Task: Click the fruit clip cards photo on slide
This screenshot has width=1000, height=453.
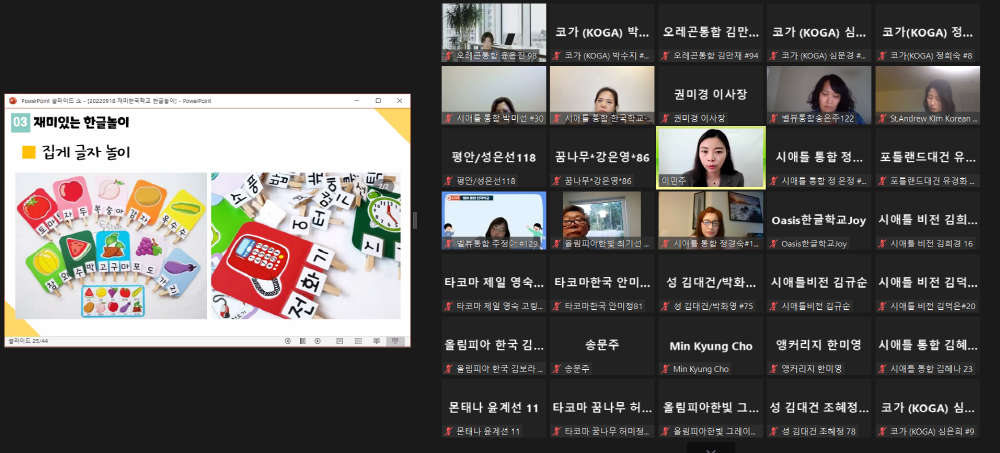Action: click(x=110, y=245)
